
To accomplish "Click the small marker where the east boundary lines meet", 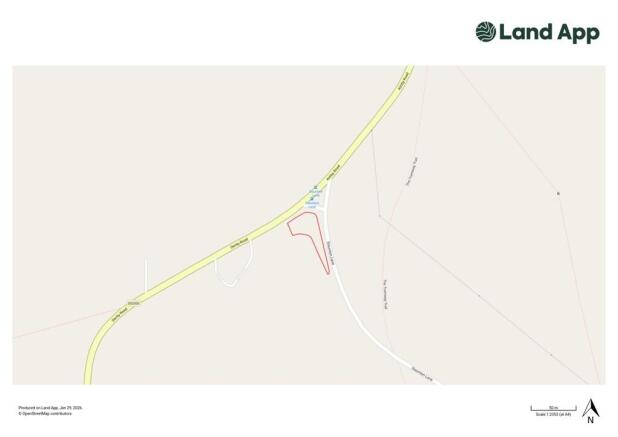I will click(558, 193).
